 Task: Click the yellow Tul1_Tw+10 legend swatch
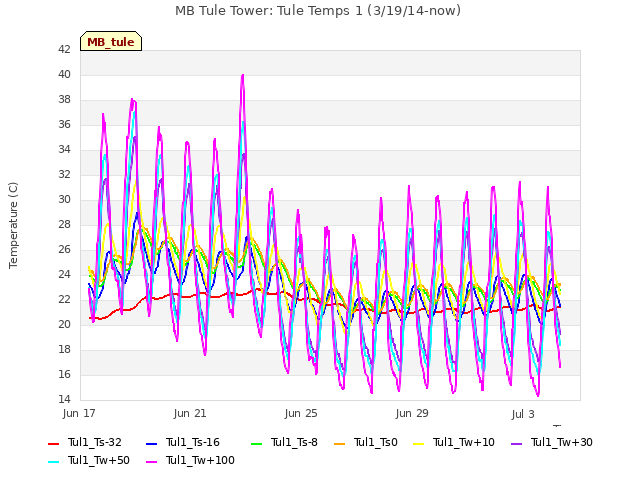(418, 443)
